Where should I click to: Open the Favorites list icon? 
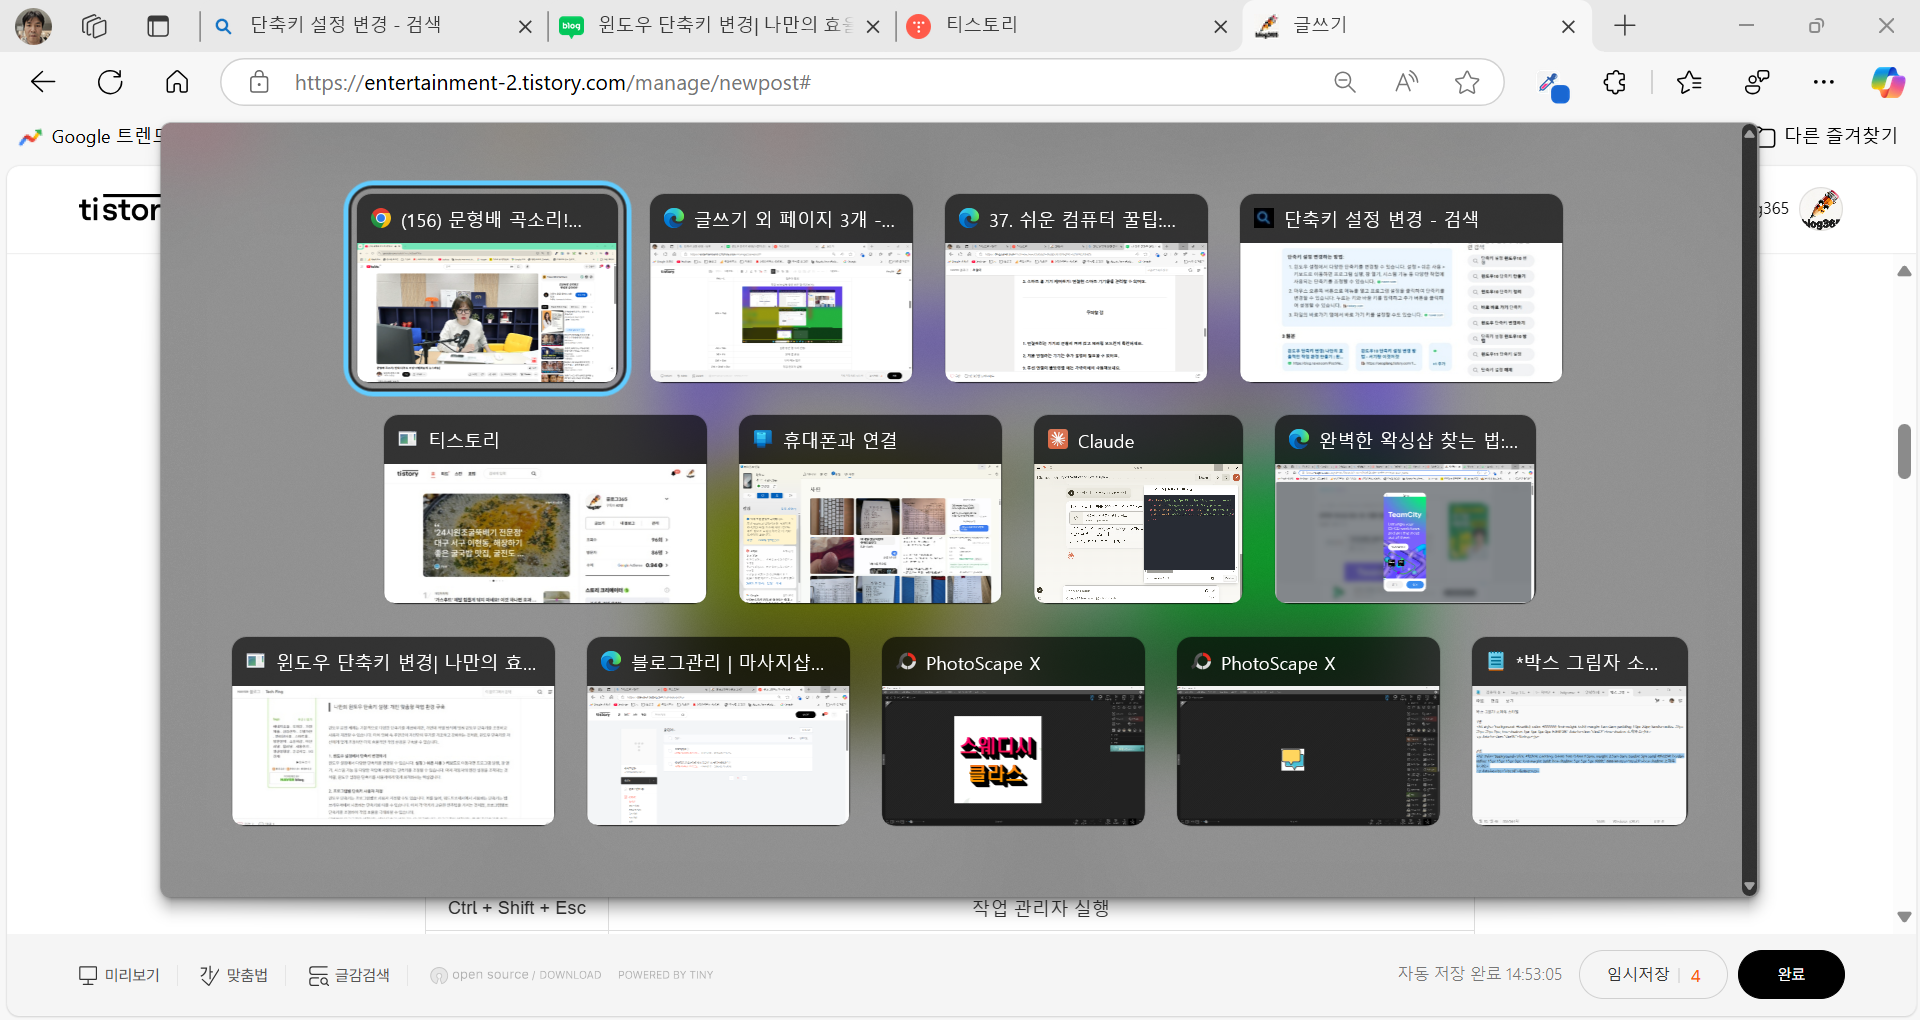point(1690,82)
